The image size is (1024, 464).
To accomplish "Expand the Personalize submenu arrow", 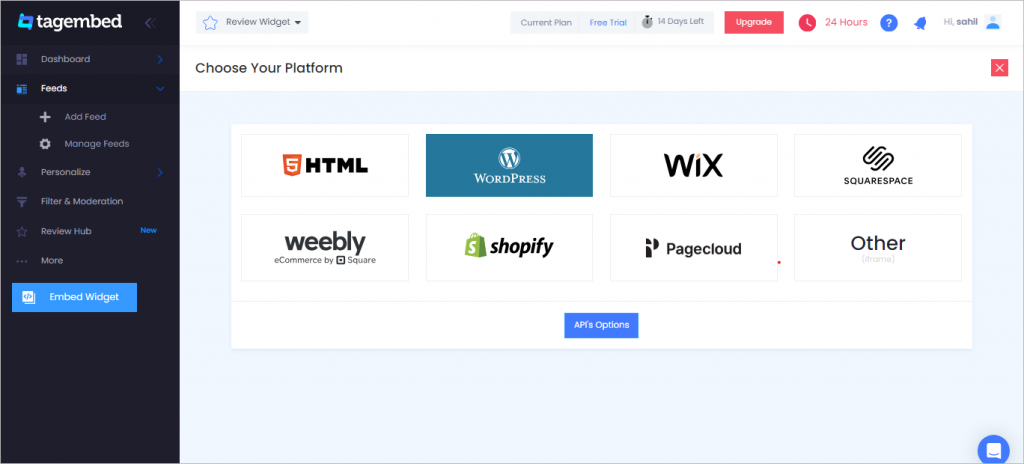I will point(160,173).
